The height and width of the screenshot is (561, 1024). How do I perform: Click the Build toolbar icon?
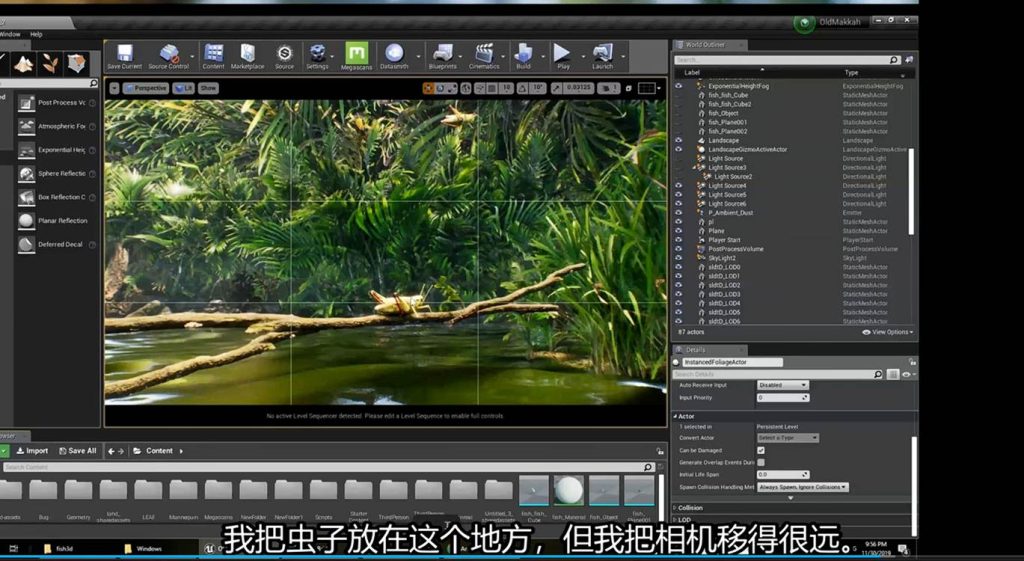[523, 54]
